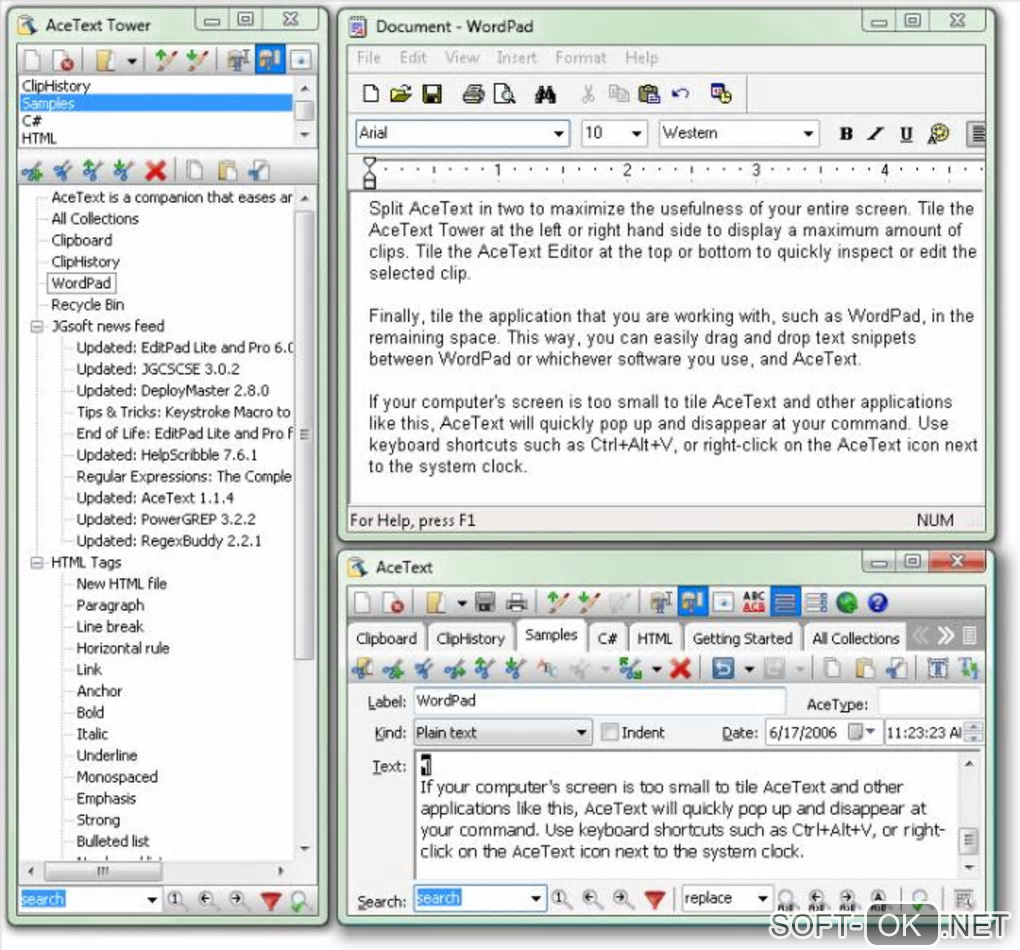The image size is (1020, 950).
Task: Toggle Underline in WordPad format bar
Action: point(906,134)
